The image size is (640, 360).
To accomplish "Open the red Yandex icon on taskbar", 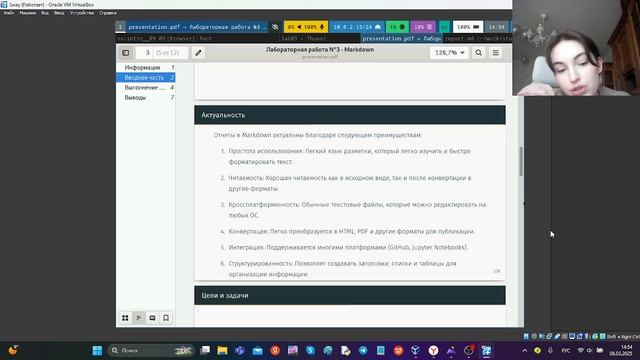I will 275,351.
